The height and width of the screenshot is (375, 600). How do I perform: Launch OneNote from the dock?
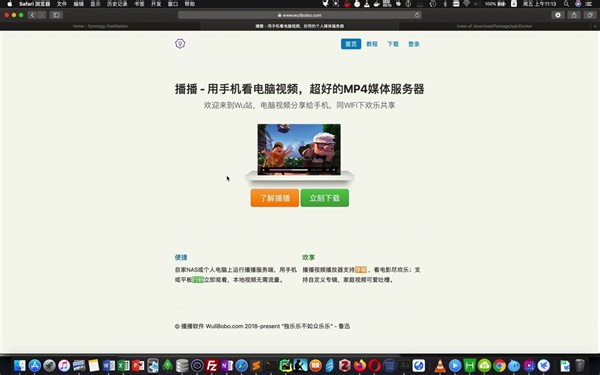227,365
